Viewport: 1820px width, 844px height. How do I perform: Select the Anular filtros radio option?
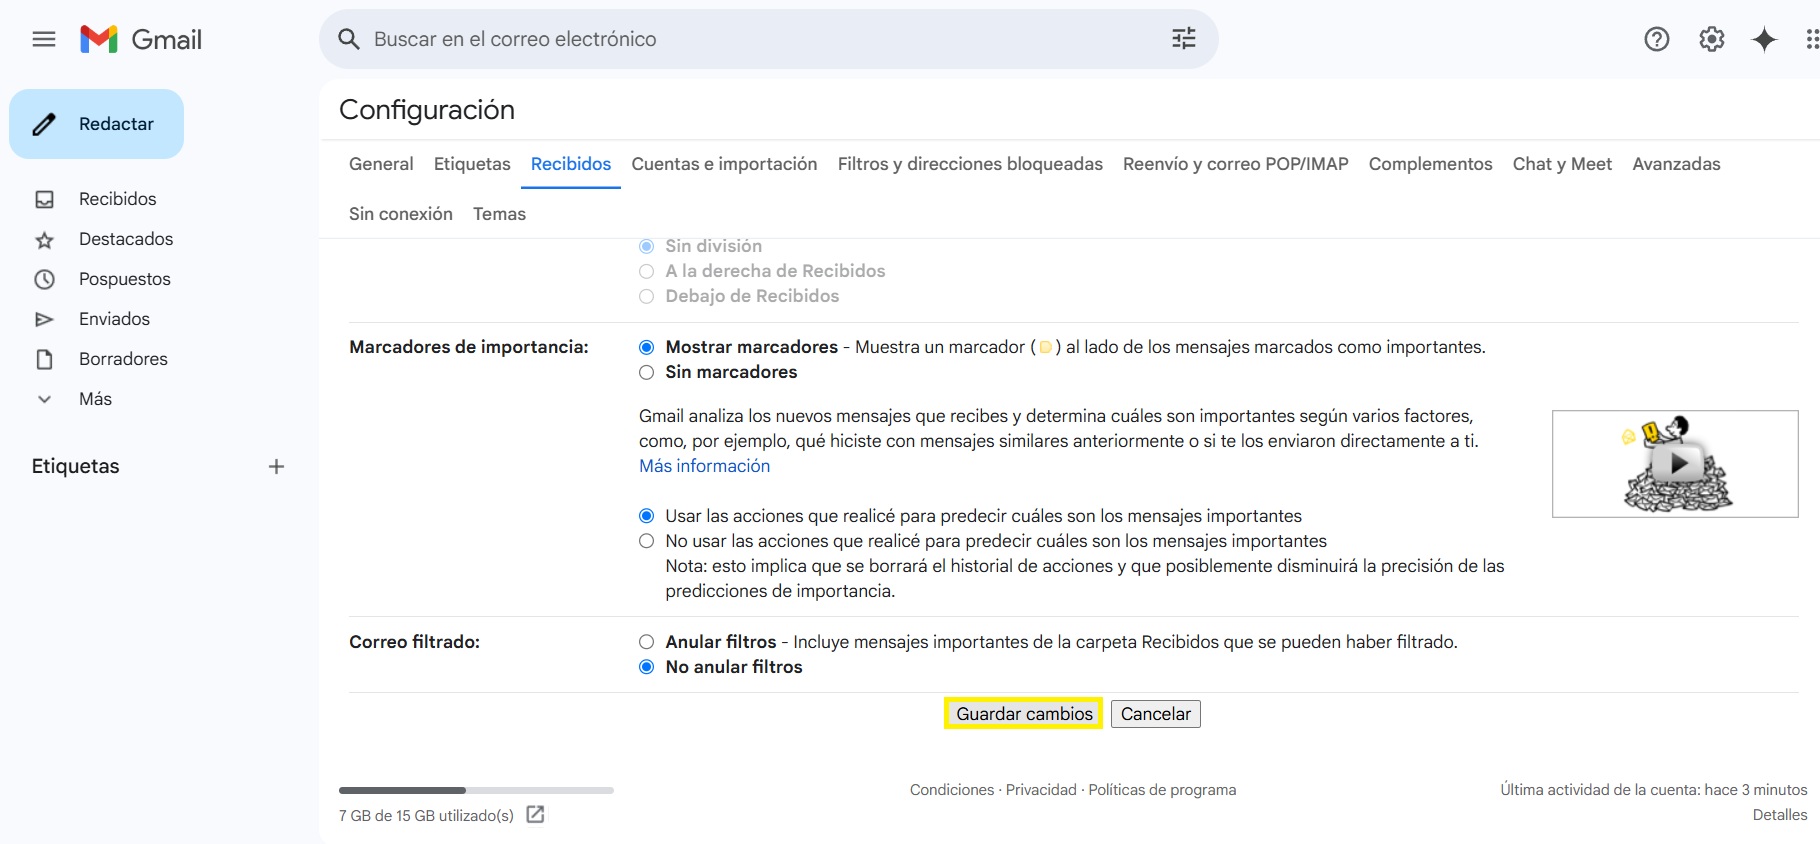coord(647,642)
